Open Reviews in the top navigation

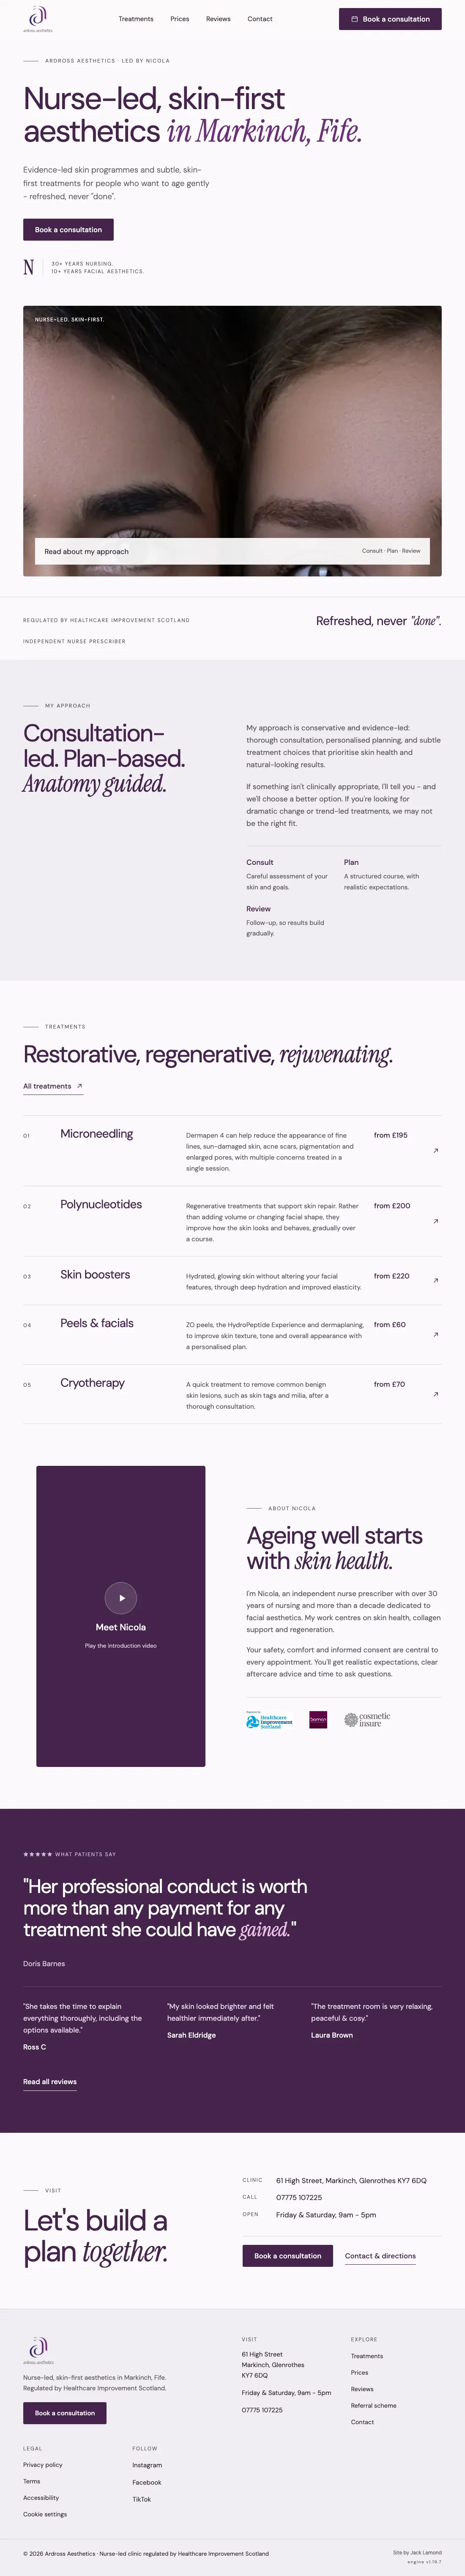click(x=218, y=19)
